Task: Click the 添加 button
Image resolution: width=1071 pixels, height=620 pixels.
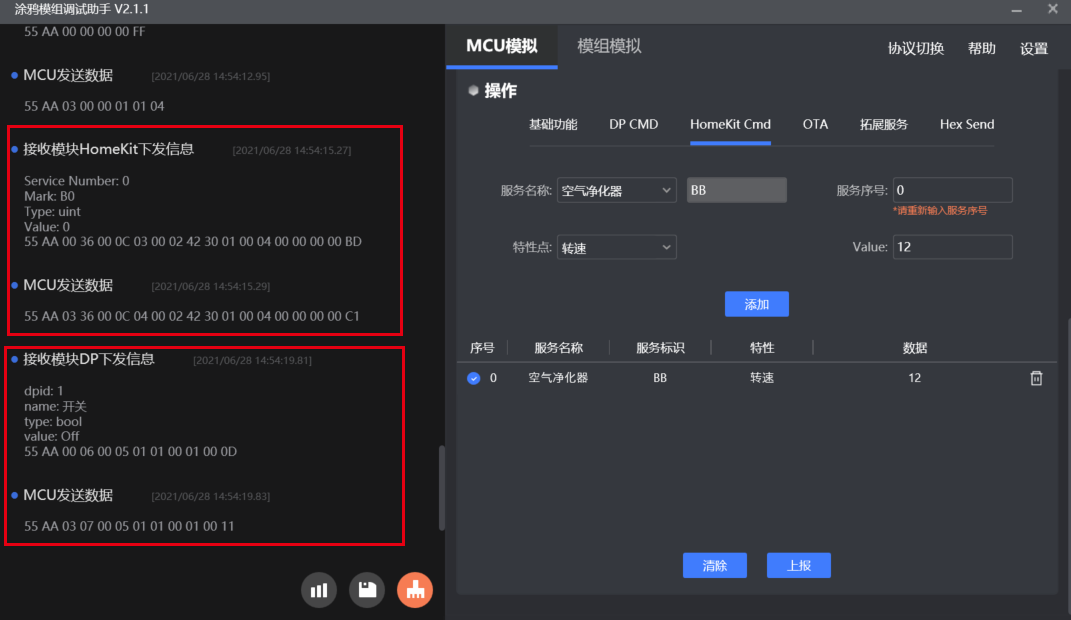Action: point(757,304)
